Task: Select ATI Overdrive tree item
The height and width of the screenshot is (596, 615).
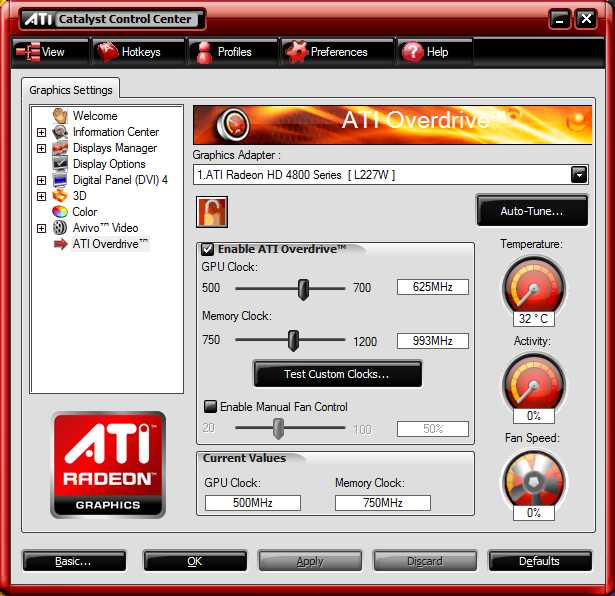Action: [110, 244]
